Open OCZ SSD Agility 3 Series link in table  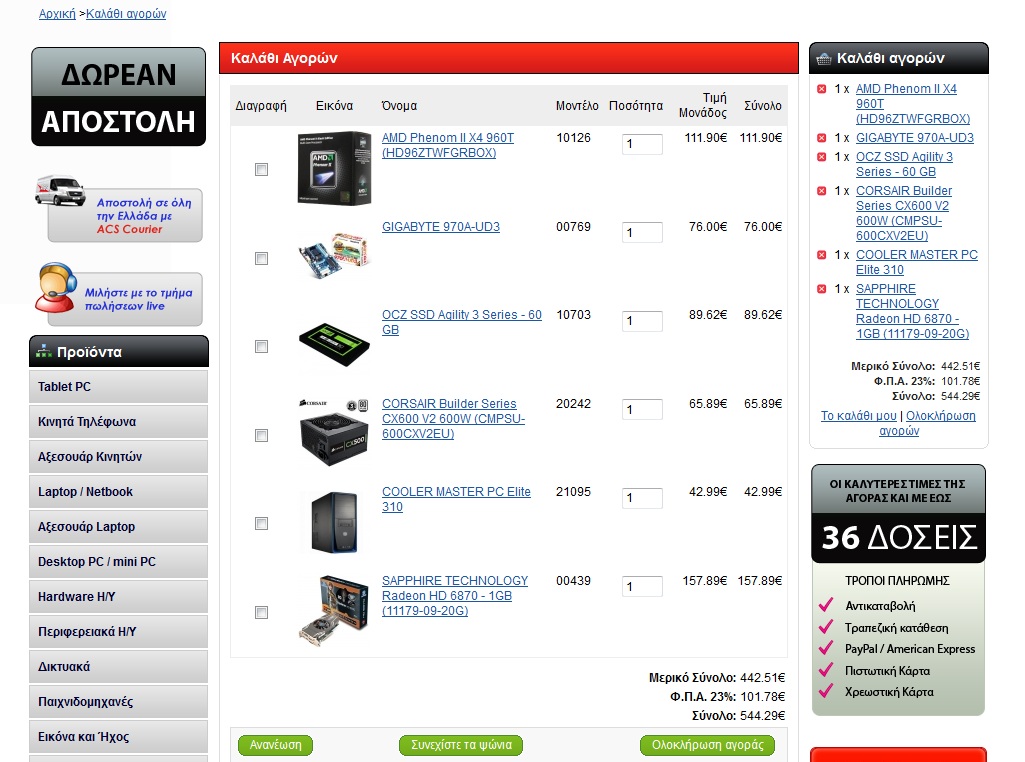(x=462, y=322)
